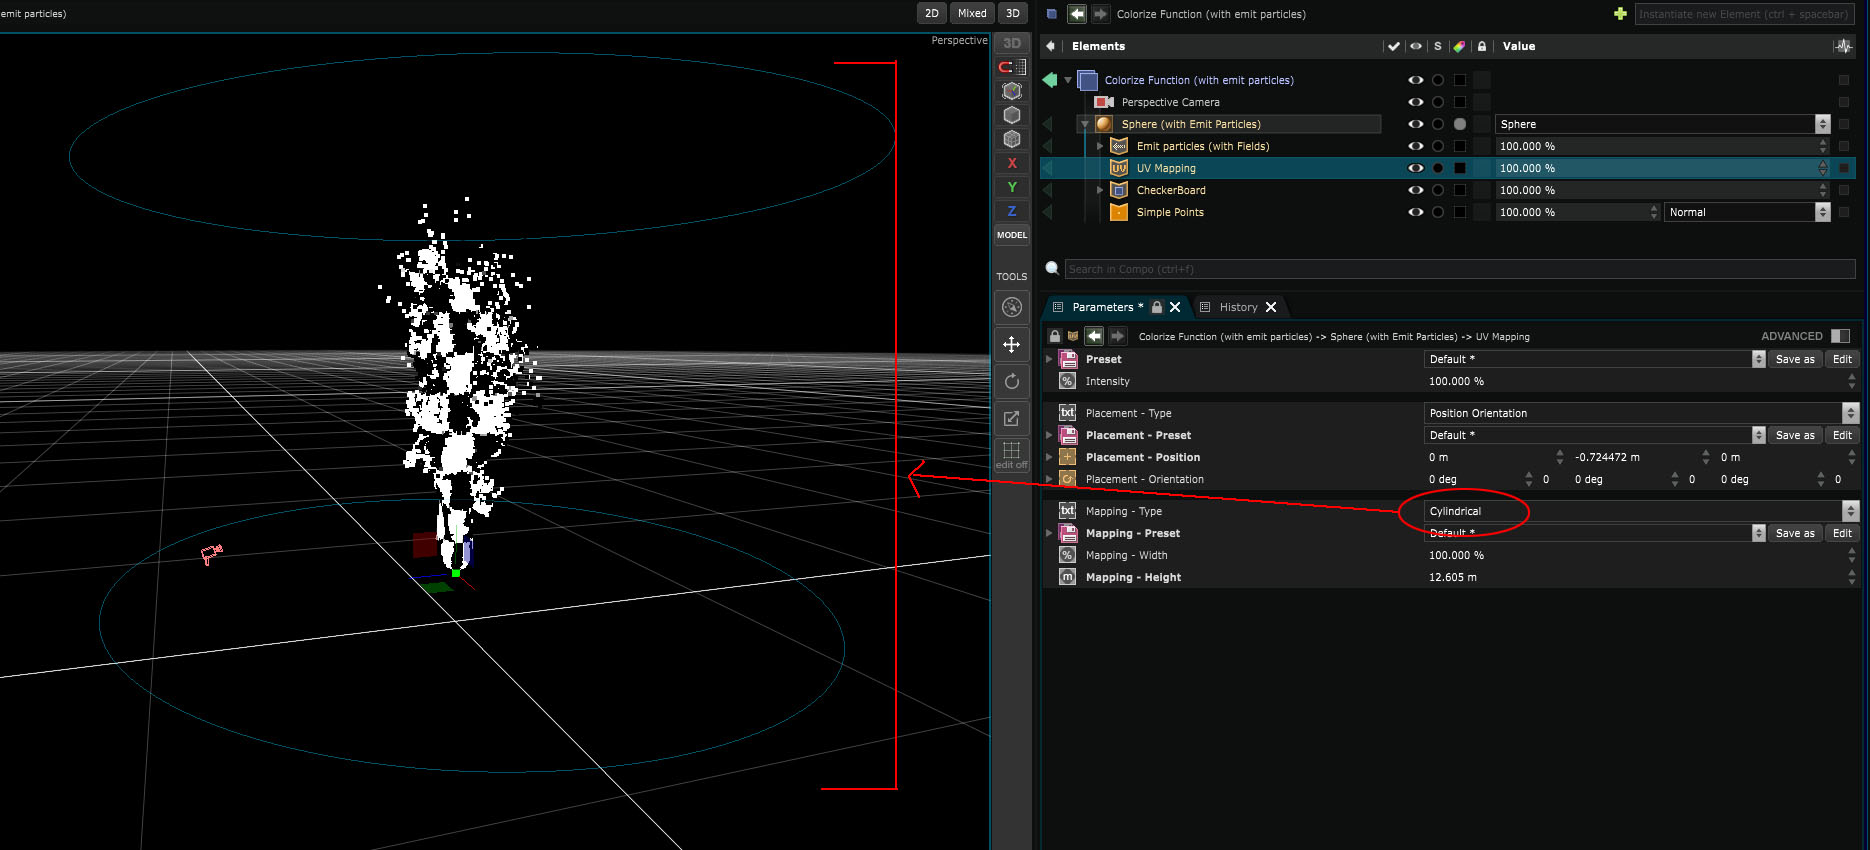The image size is (1870, 850).
Task: Click the UV Mapping element icon
Action: (x=1118, y=168)
